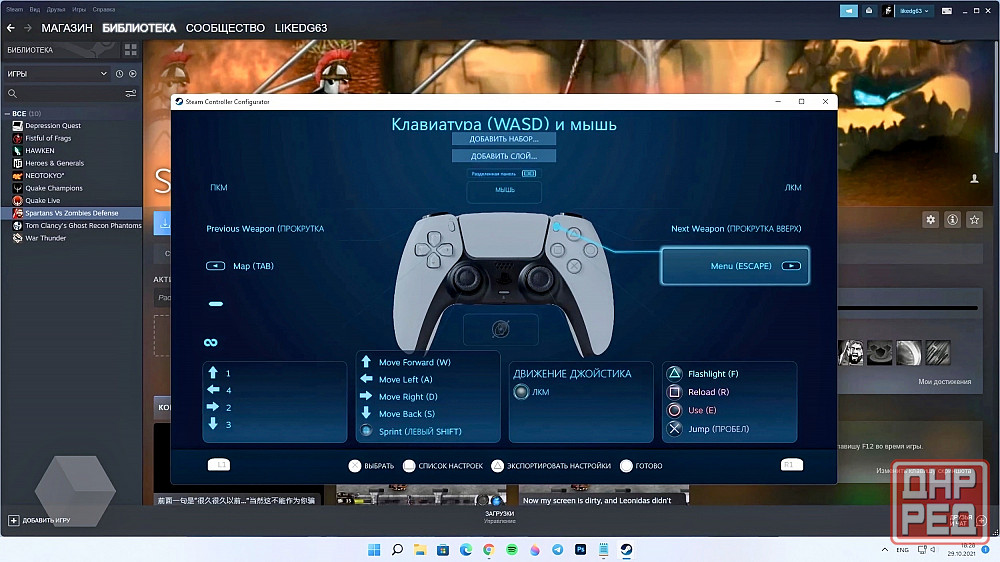Open game settings gear icon
The width and height of the screenshot is (1000, 562).
930,219
